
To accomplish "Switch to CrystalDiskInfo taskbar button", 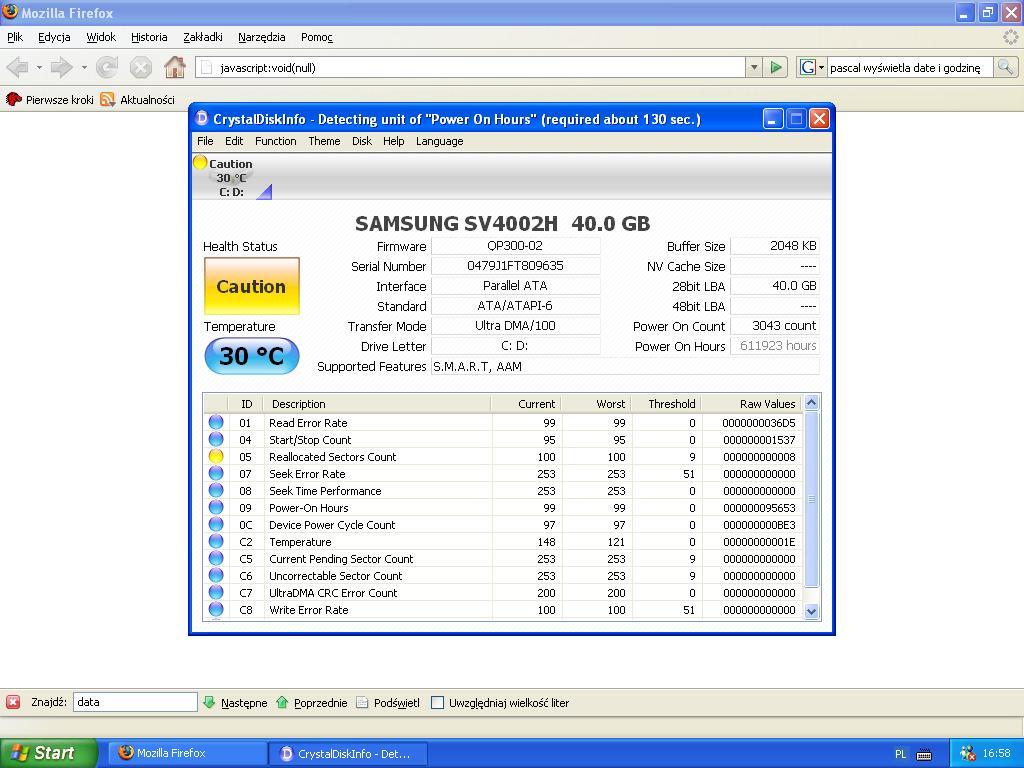I will pos(348,753).
